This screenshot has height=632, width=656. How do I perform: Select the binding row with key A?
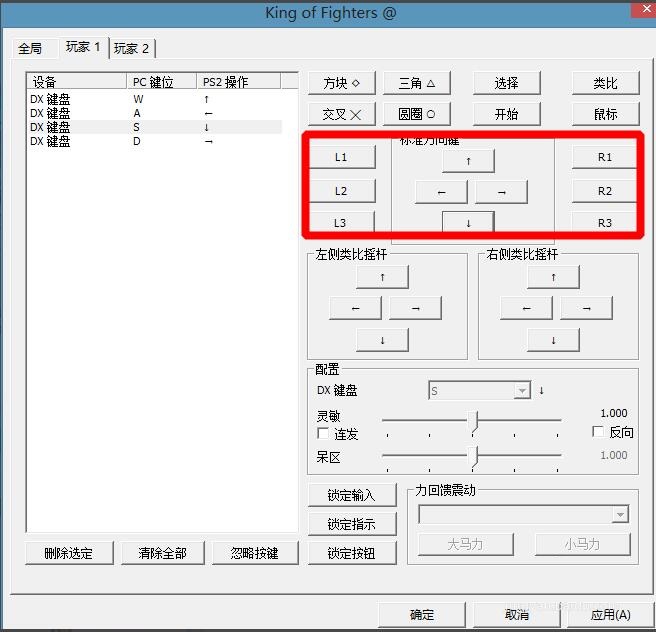click(x=155, y=113)
